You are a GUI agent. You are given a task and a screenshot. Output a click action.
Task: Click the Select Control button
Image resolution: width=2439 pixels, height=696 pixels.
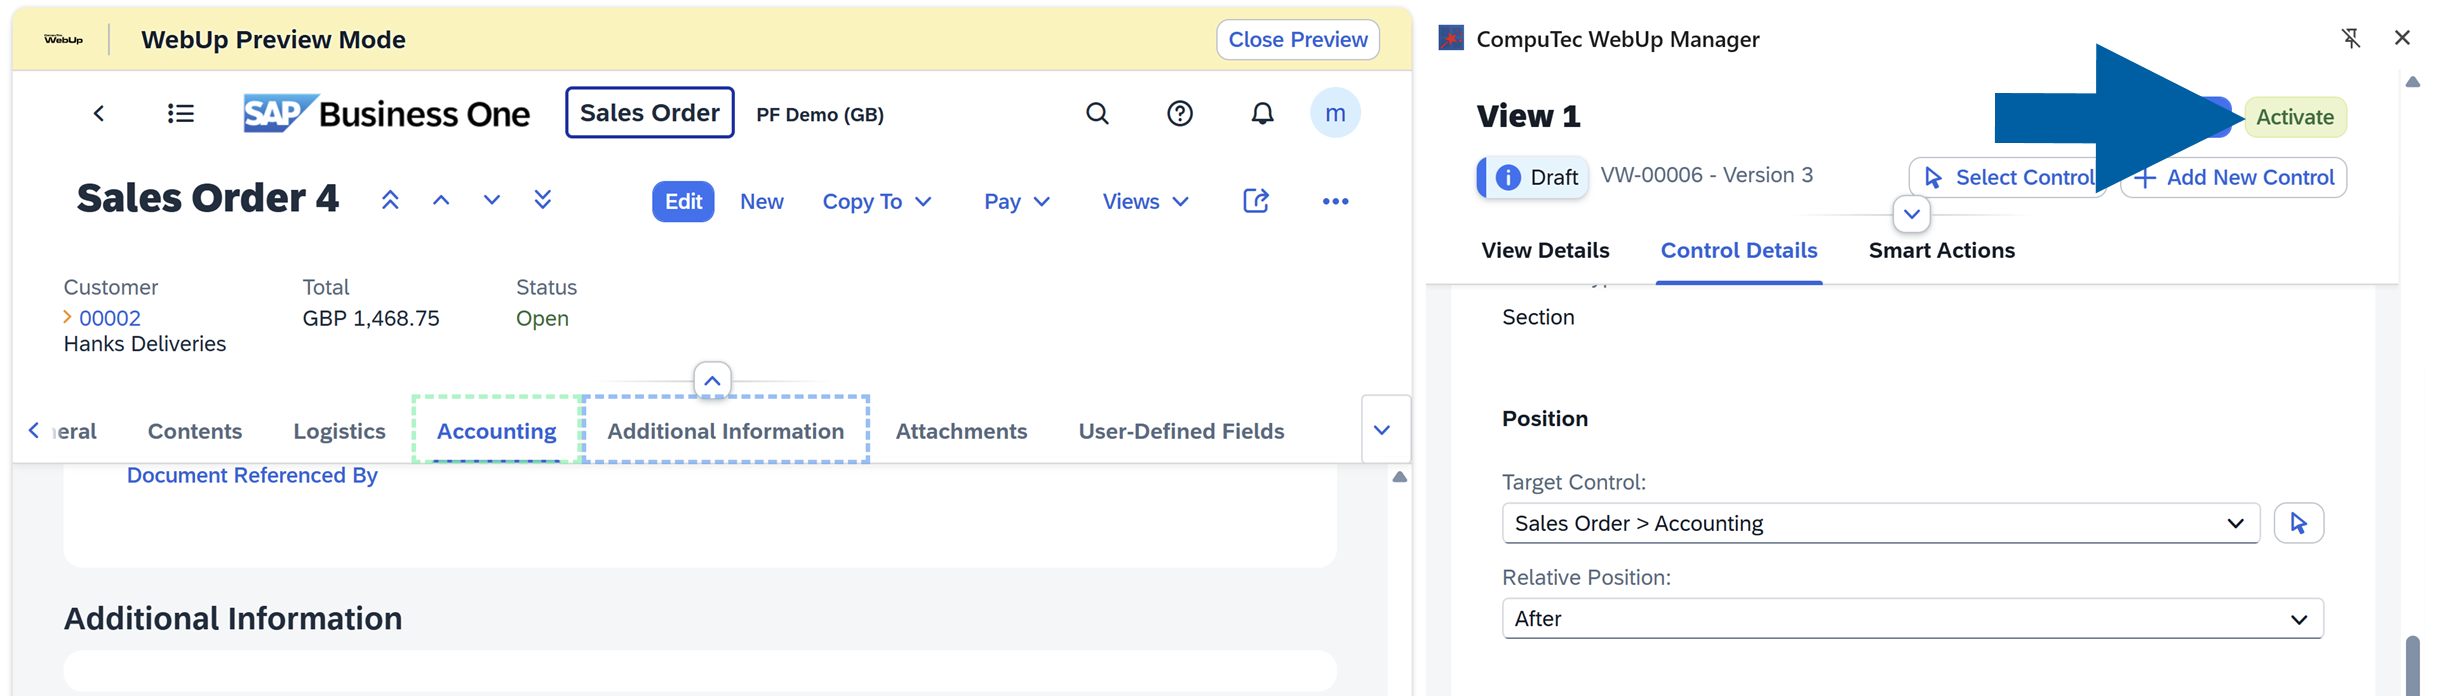(x=2007, y=177)
